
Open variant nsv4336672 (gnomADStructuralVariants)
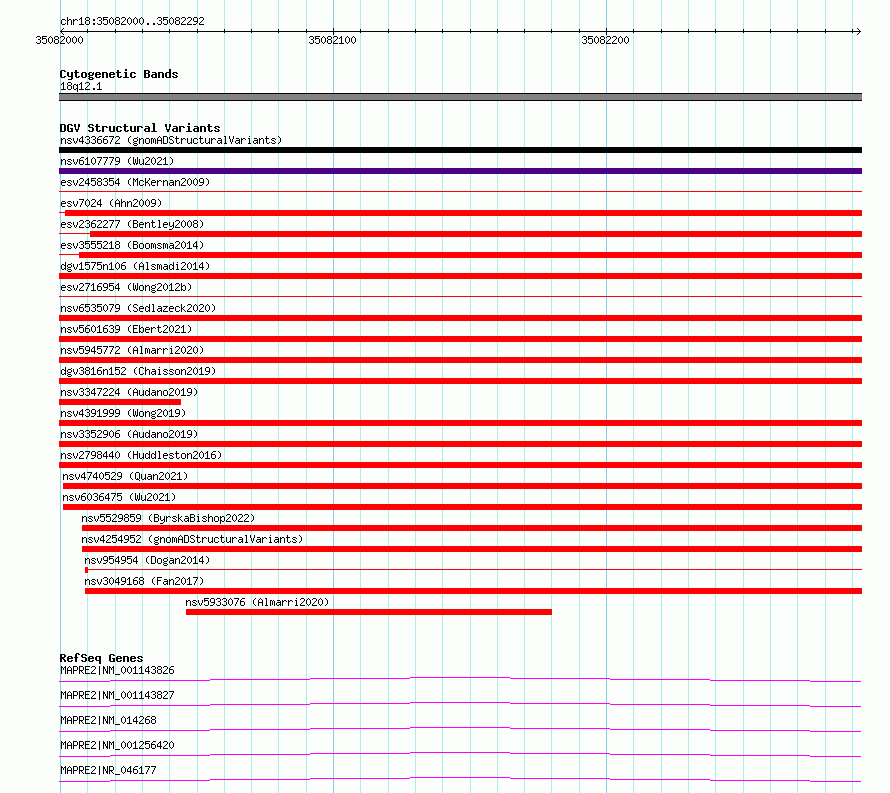tap(171, 140)
